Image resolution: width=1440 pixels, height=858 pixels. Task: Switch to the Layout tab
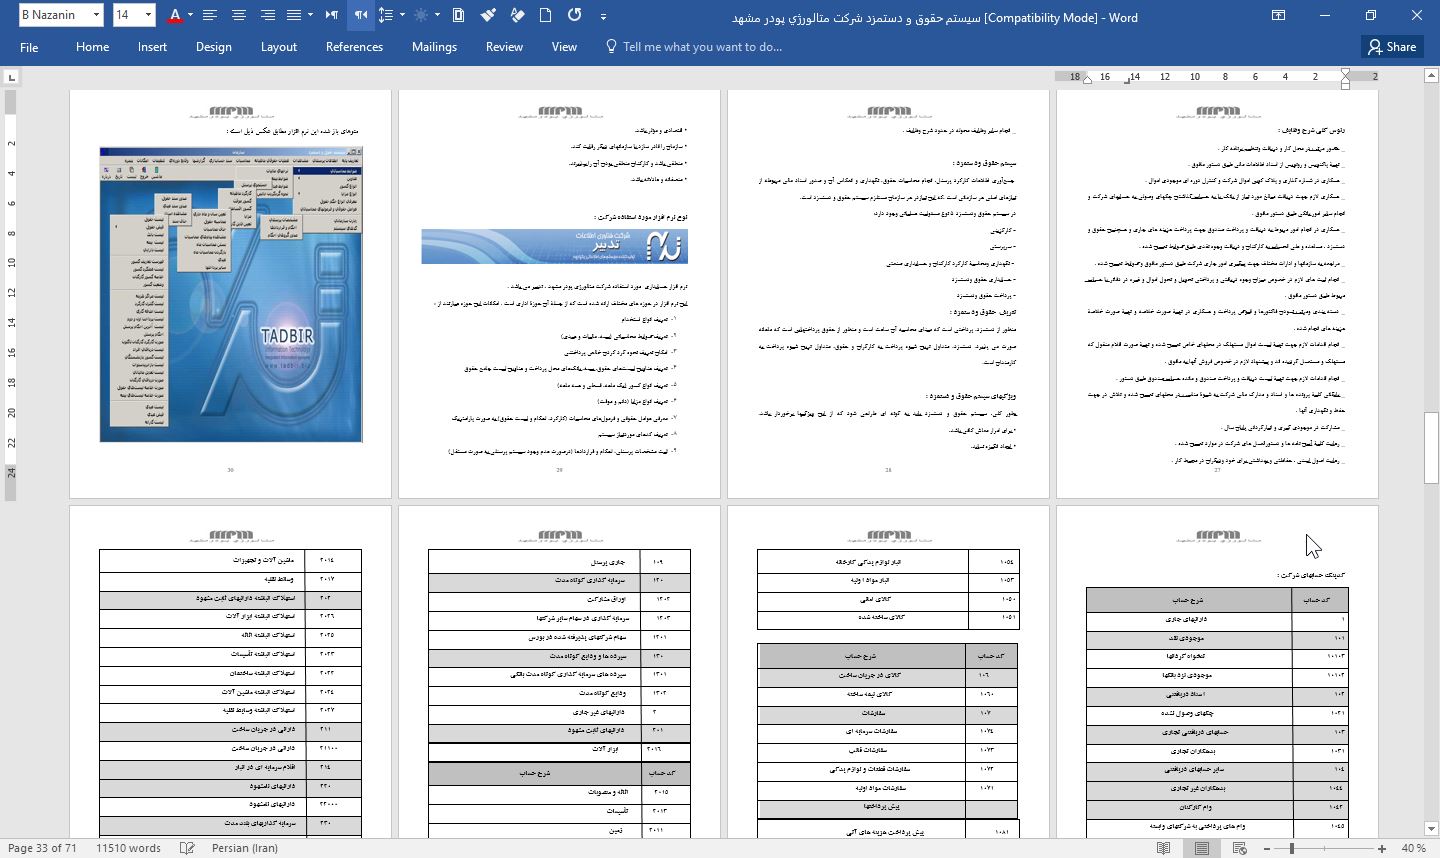(x=278, y=47)
